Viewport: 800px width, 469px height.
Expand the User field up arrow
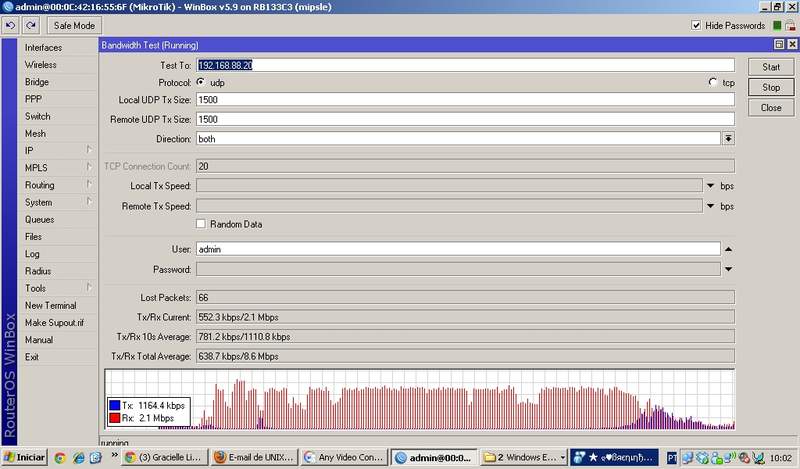point(728,249)
